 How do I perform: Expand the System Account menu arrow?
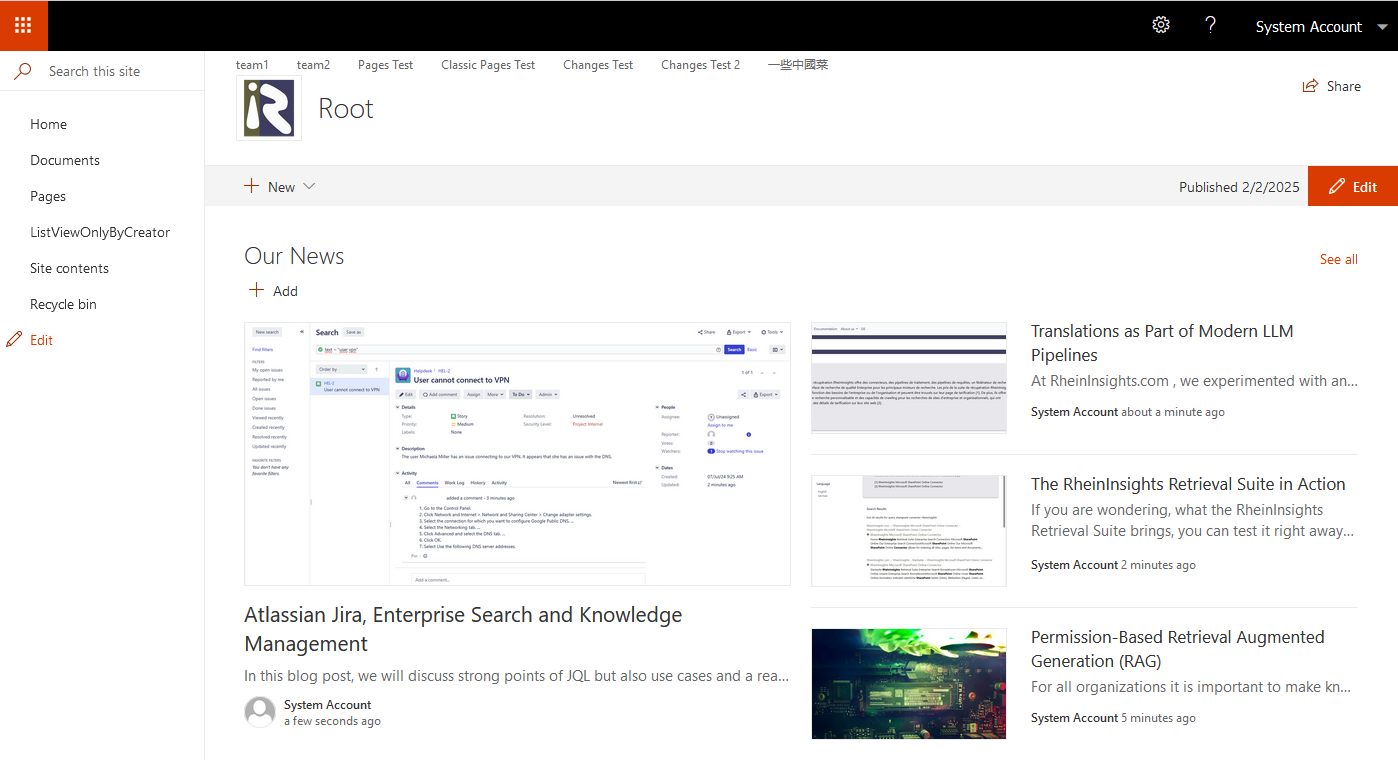1382,27
